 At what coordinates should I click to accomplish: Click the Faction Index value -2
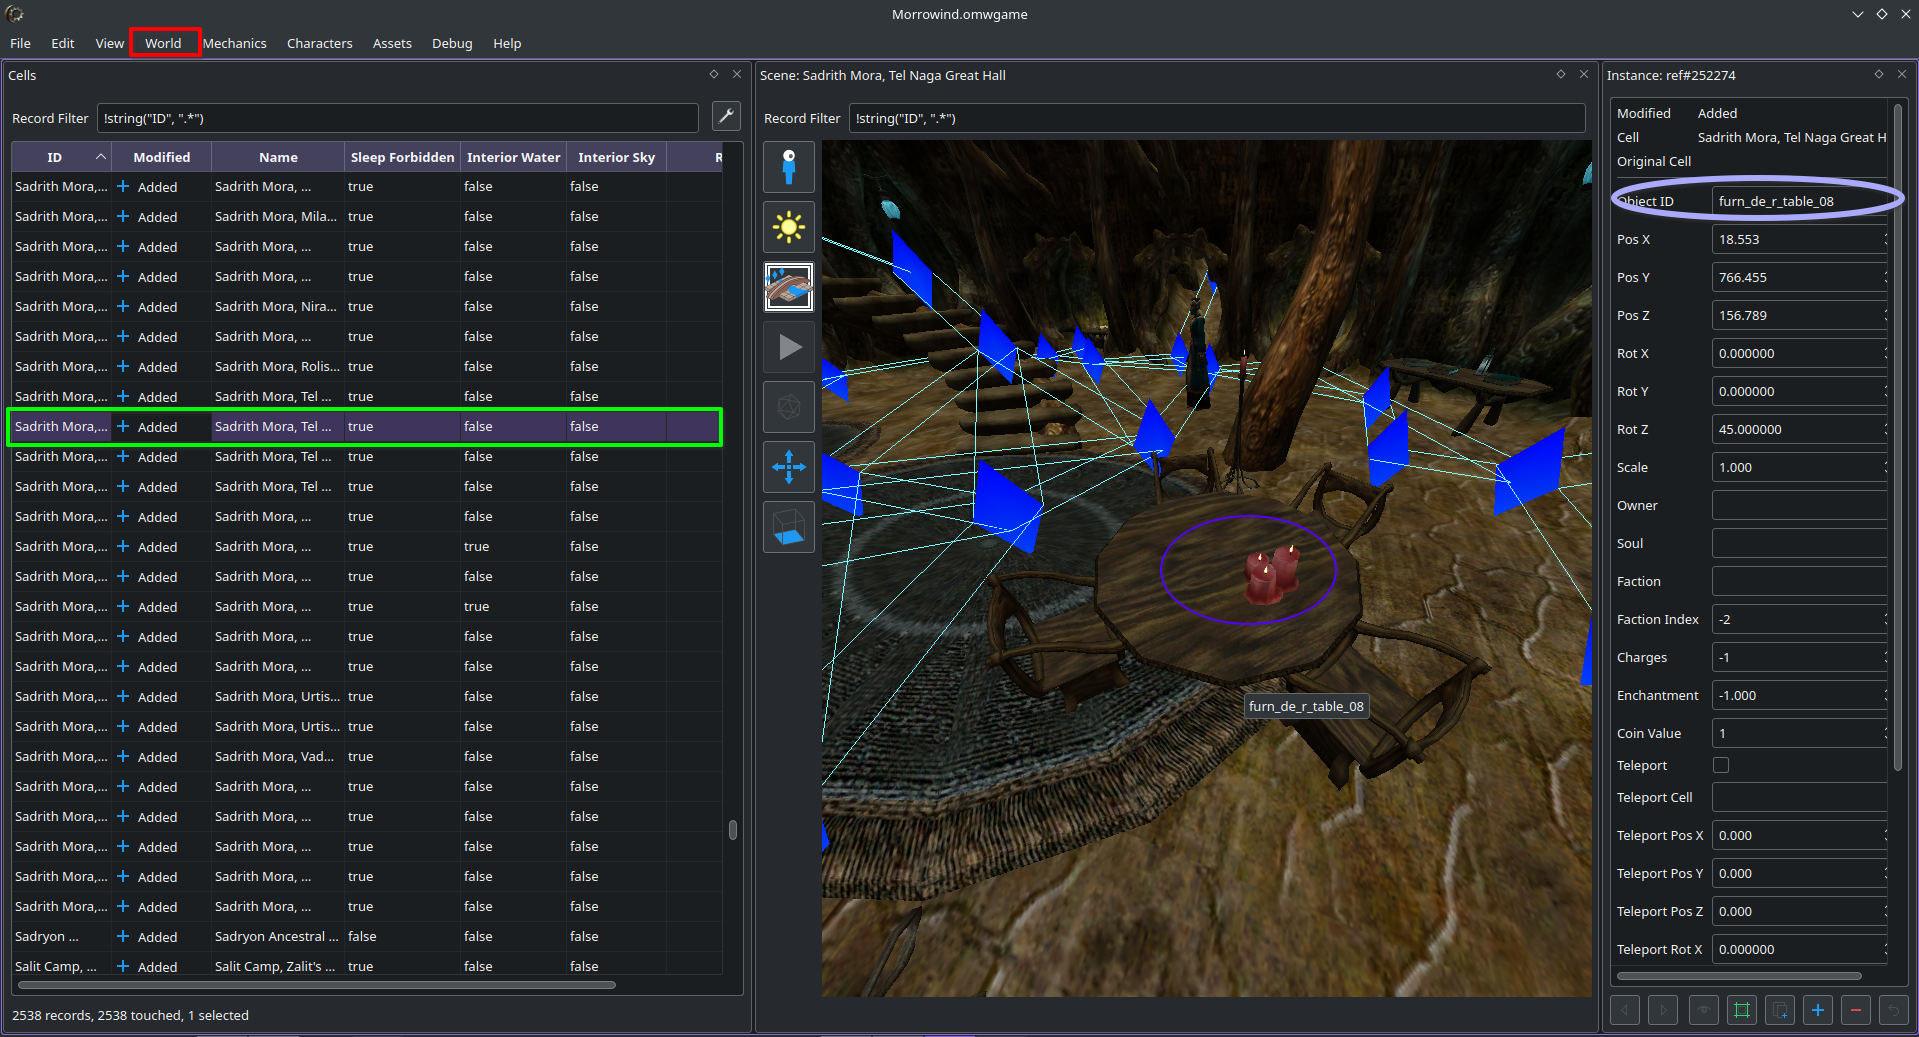[1799, 619]
